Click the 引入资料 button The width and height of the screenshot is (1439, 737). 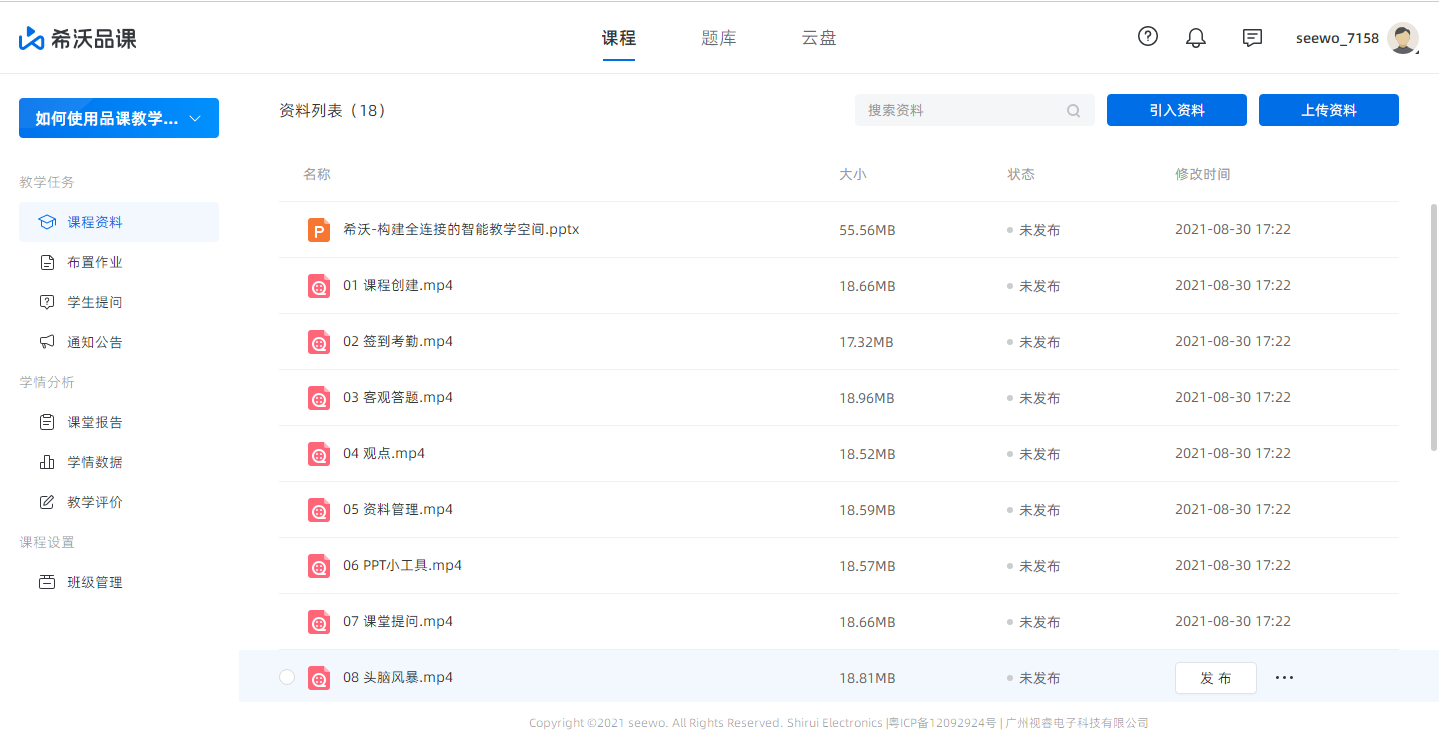point(1176,110)
